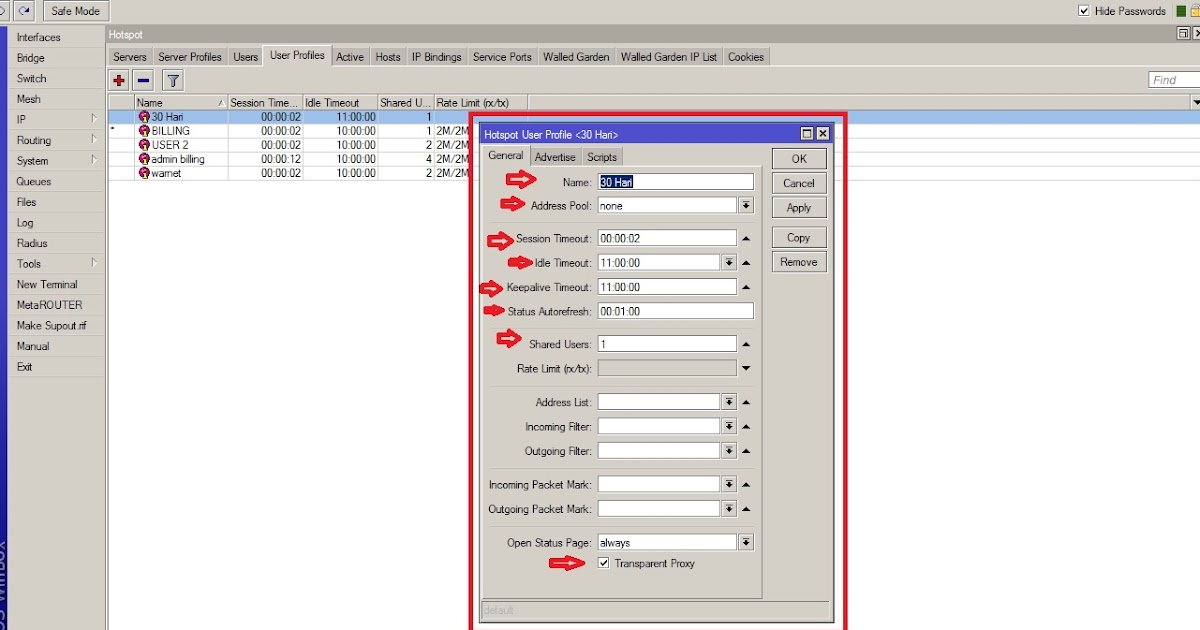Click the user icon beside admin billing
The width and height of the screenshot is (1200, 630).
pos(143,159)
